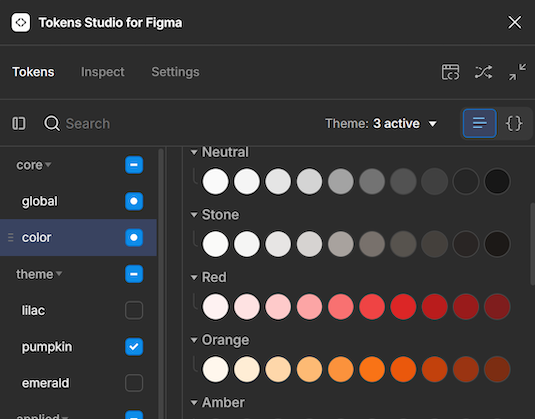This screenshot has height=419, width=535.
Task: Open the second screen window icon
Action: [x=450, y=72]
